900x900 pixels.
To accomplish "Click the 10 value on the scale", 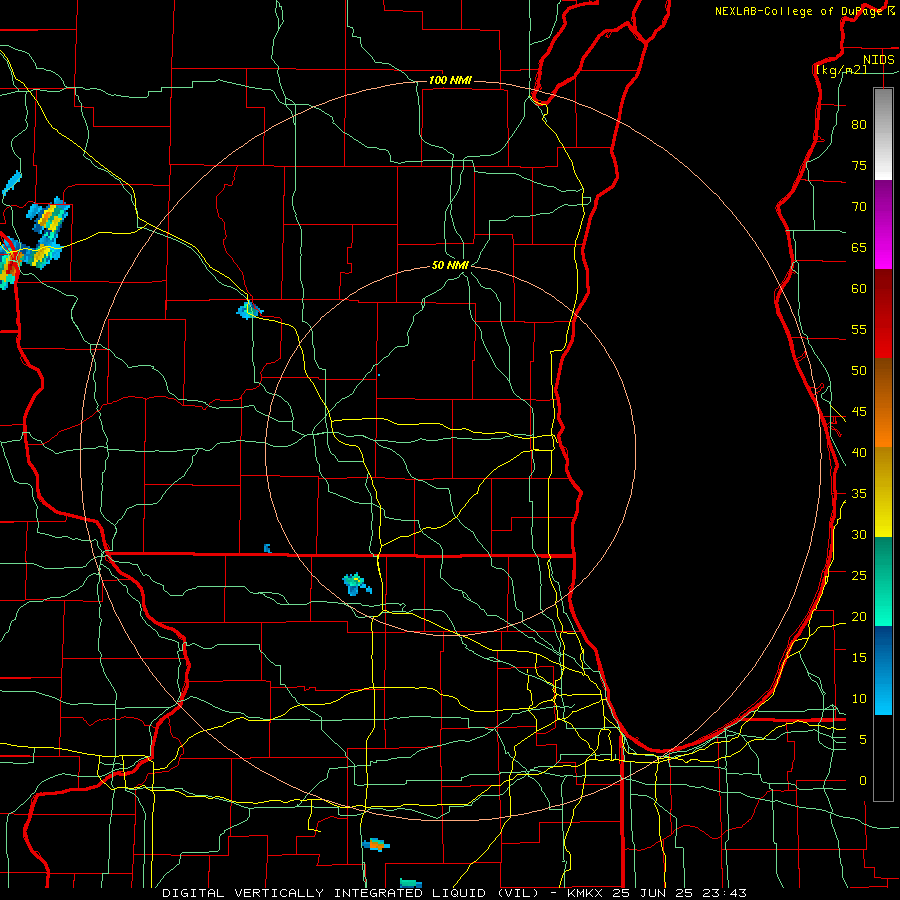I will click(x=859, y=699).
